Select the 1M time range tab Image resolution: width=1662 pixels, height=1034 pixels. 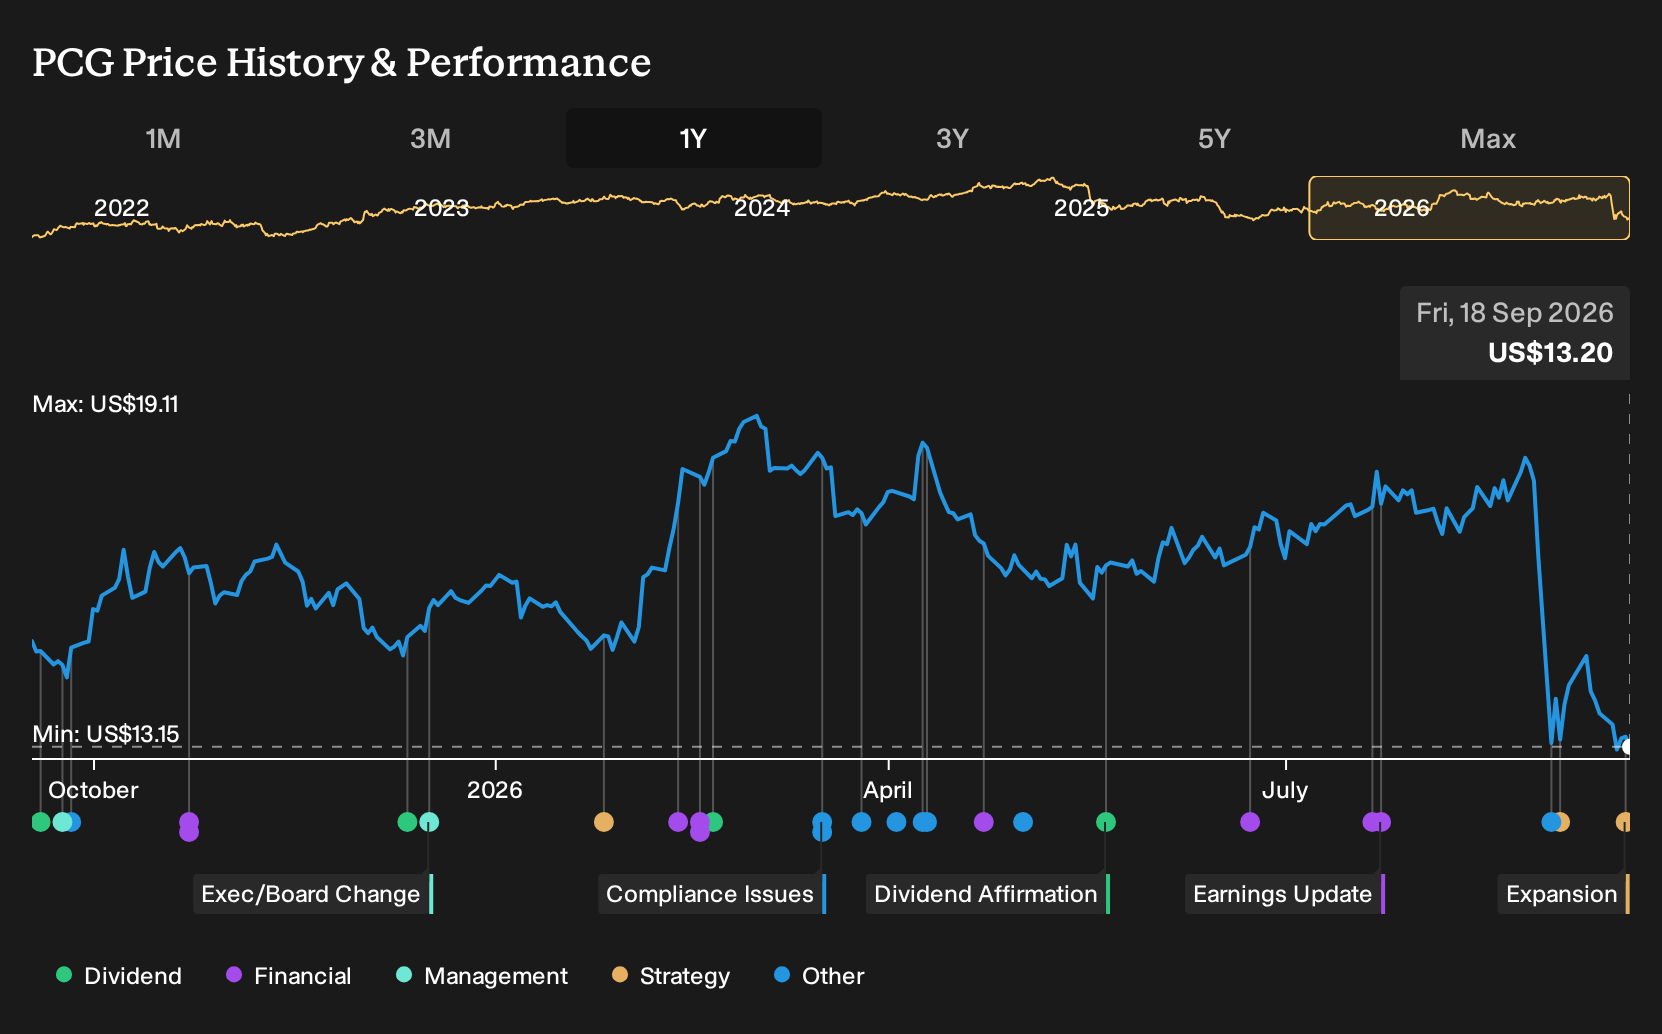point(163,138)
